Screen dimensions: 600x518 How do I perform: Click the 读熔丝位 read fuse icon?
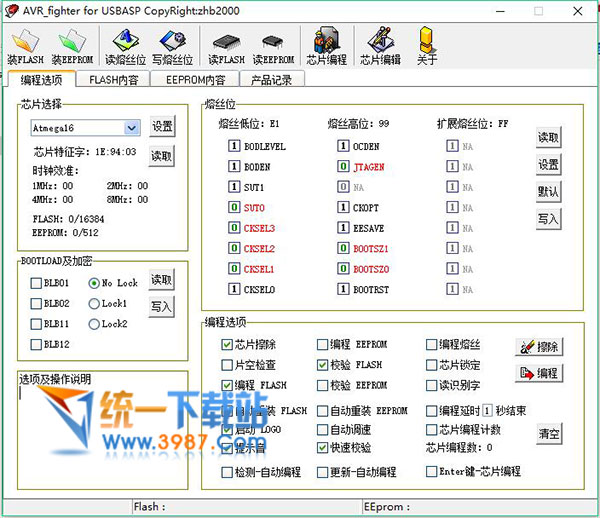(126, 47)
